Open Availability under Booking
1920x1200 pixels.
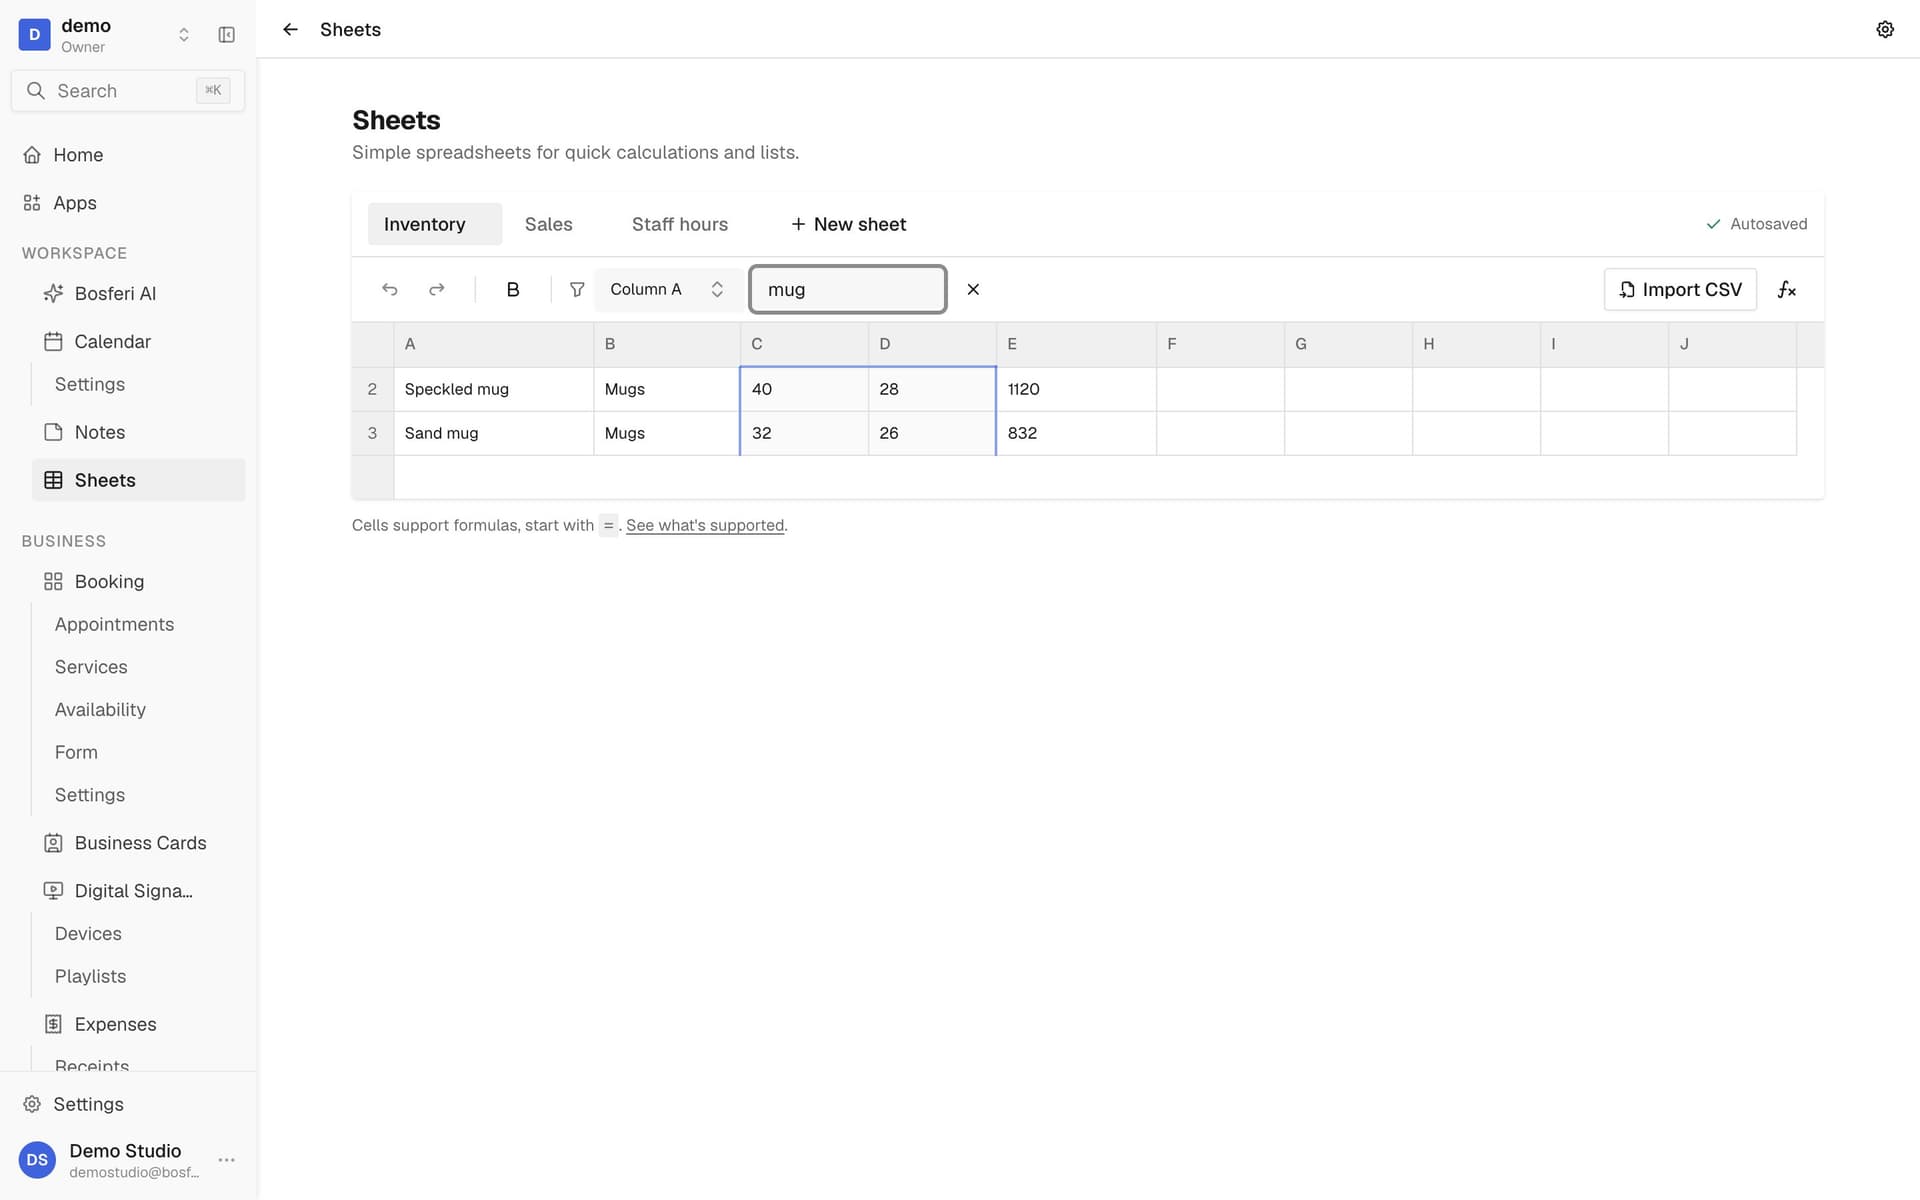100,709
